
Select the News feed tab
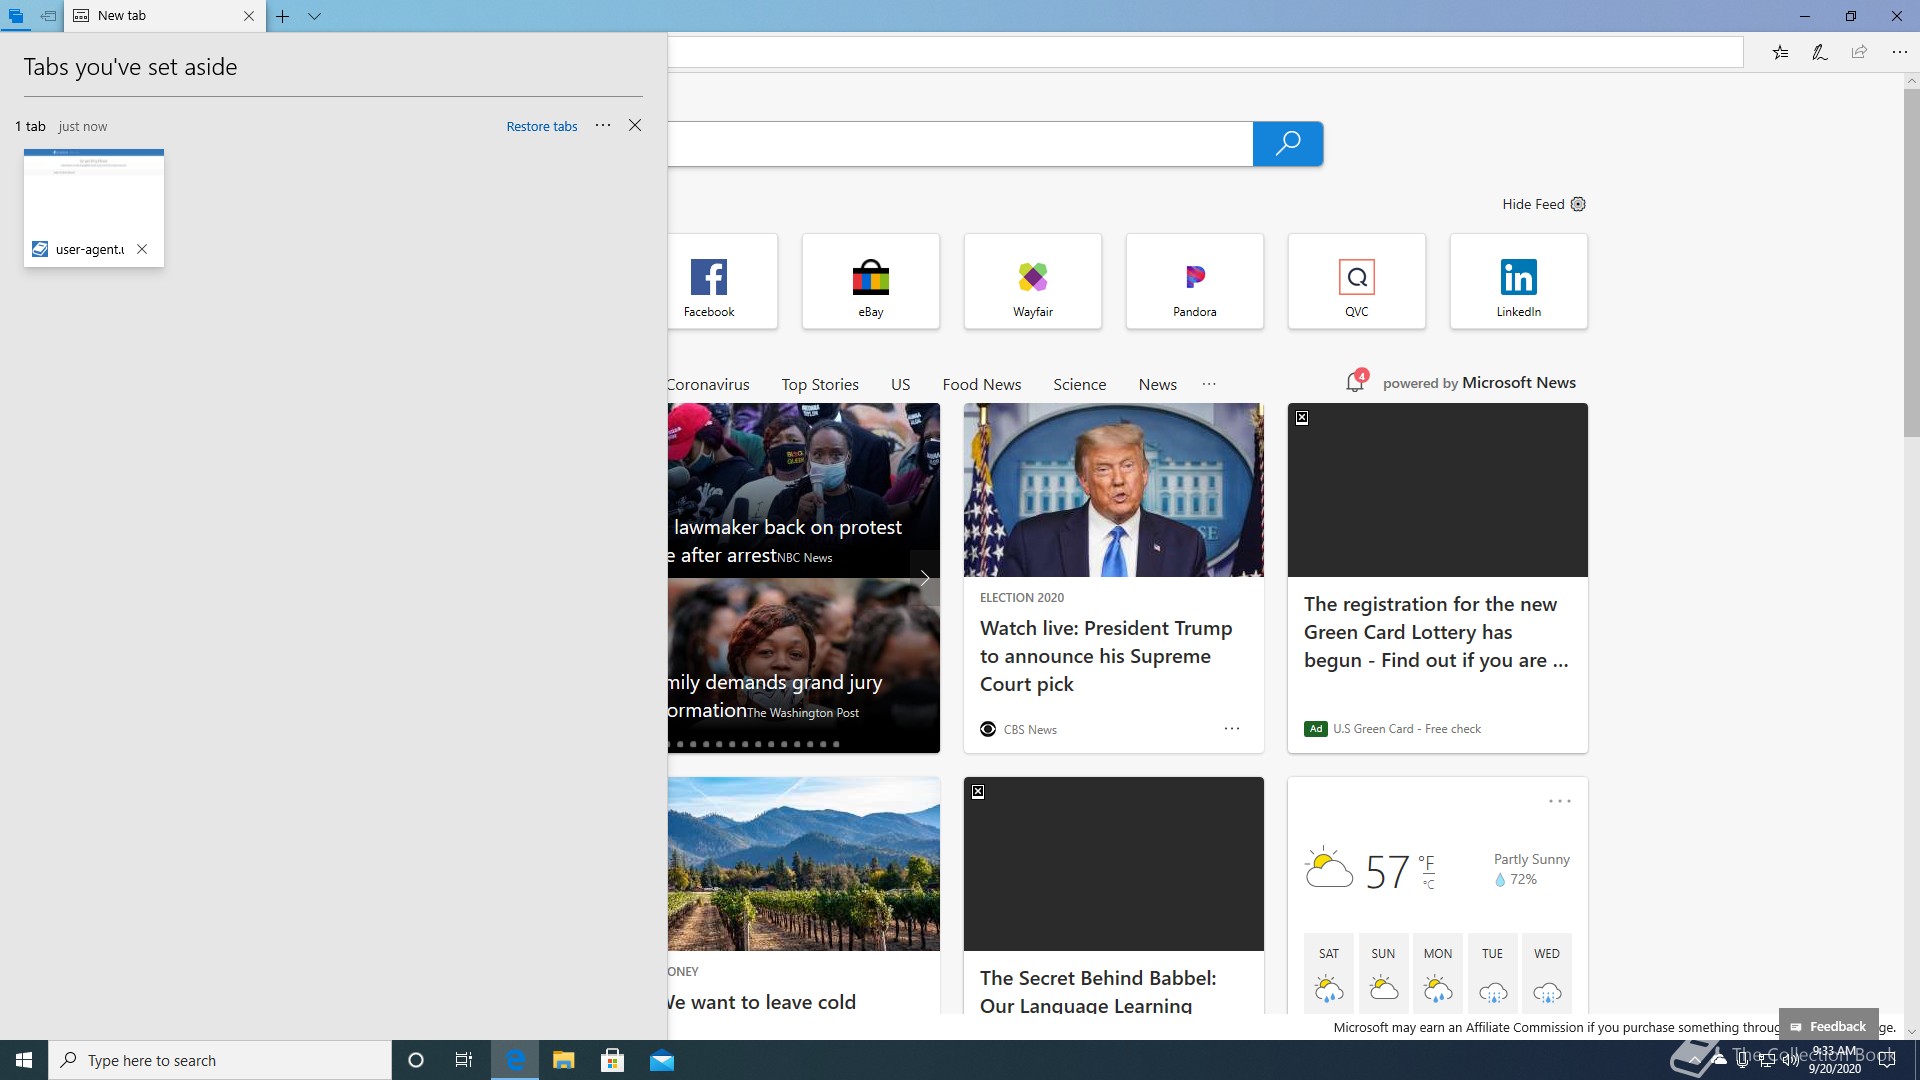1157,384
